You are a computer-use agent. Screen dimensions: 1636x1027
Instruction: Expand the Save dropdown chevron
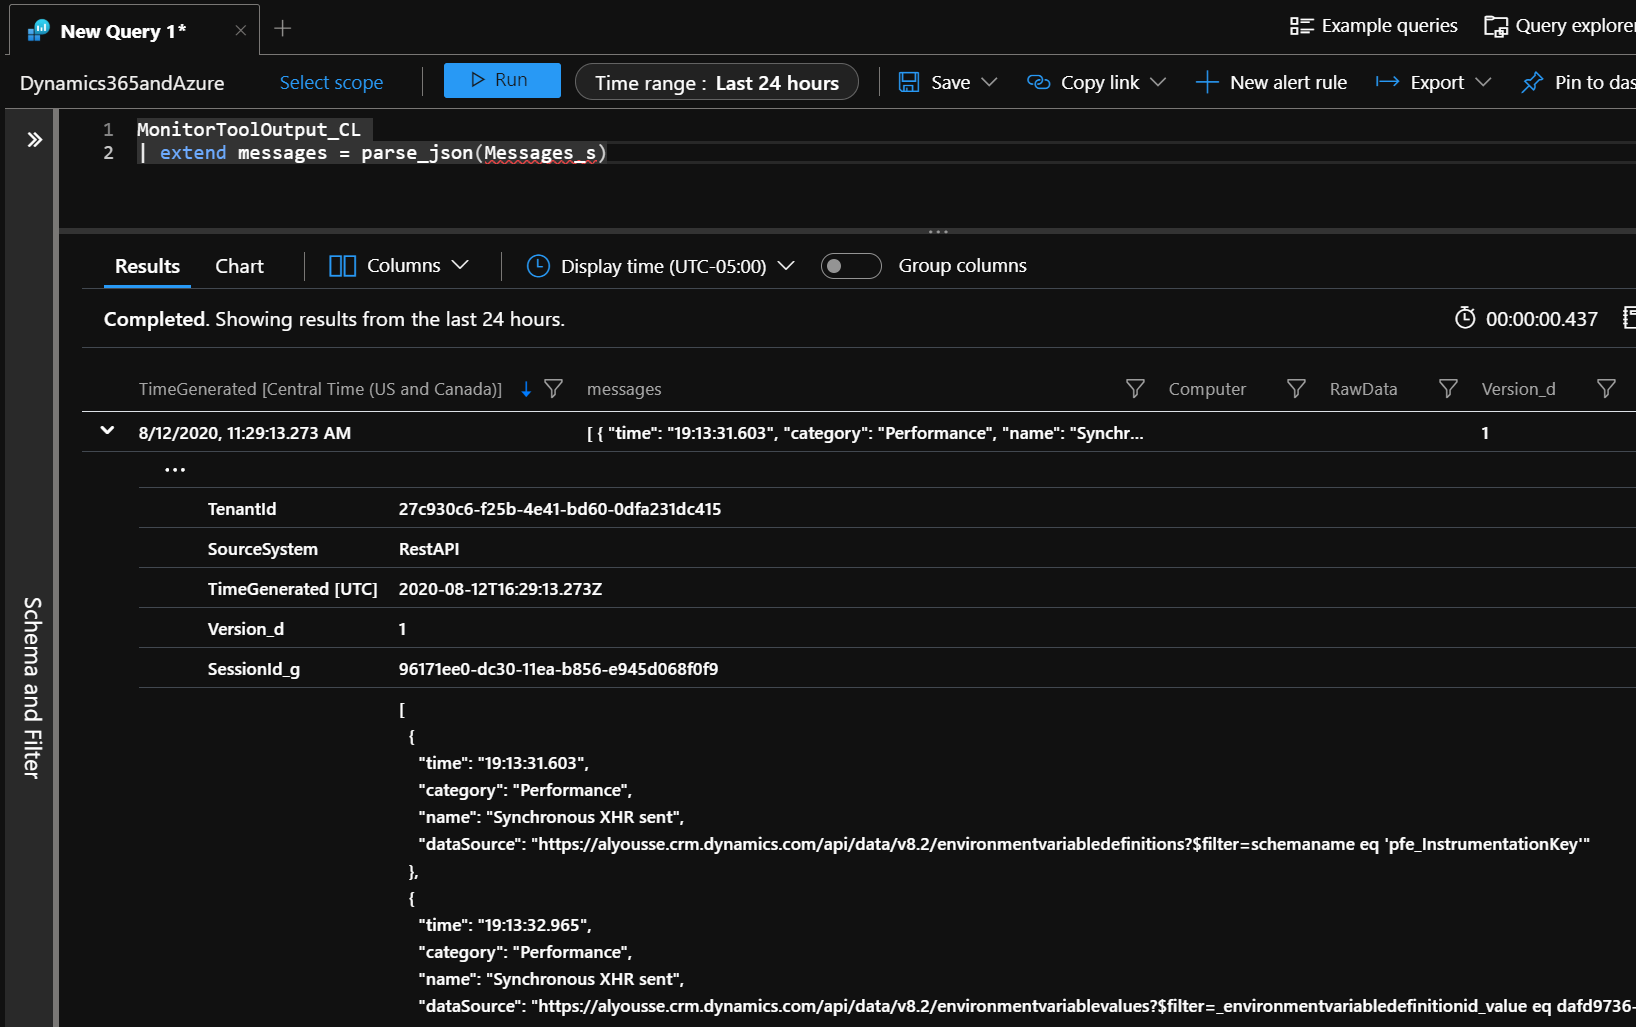tap(989, 82)
